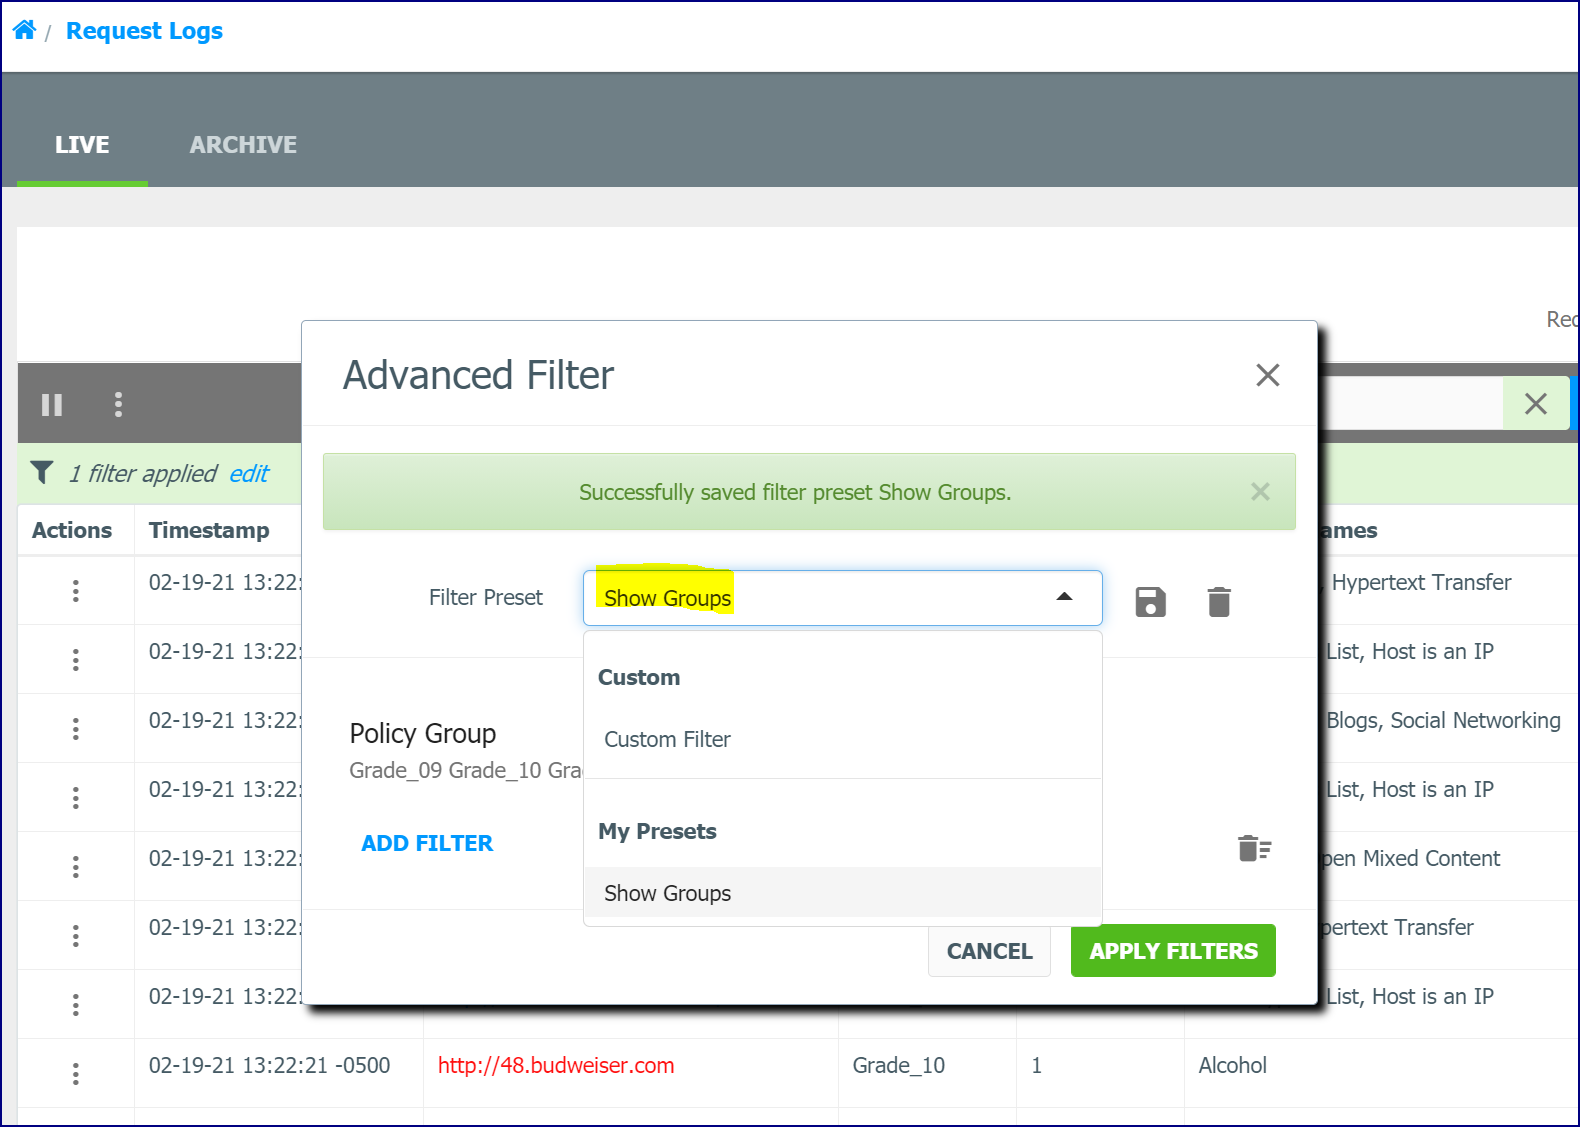The height and width of the screenshot is (1127, 1580).
Task: Select the Custom Filter option
Action: [x=842, y=739]
